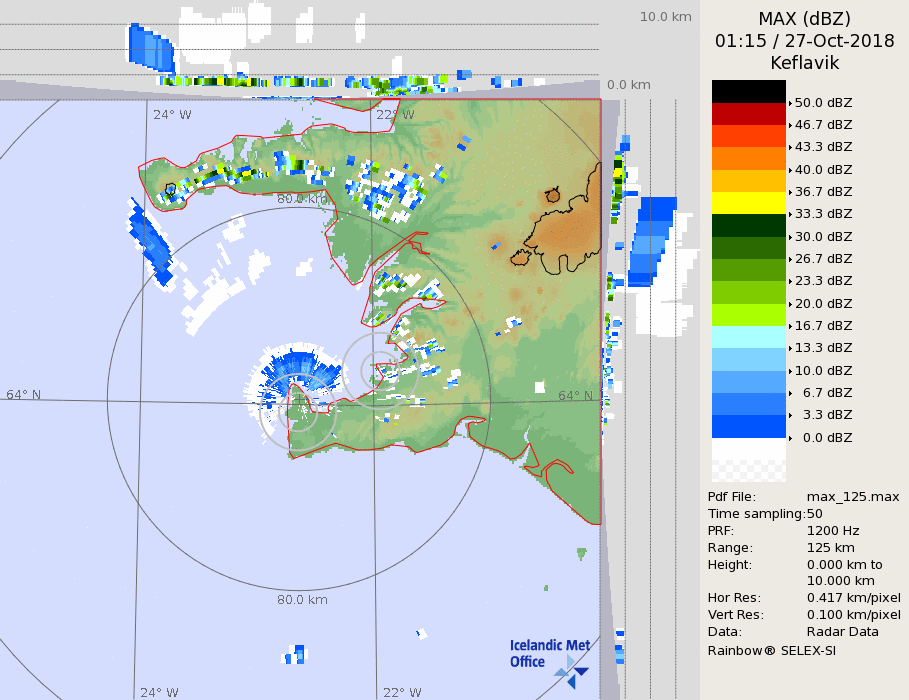This screenshot has height=700, width=909.
Task: Click the max_125.max file name
Action: [x=853, y=497]
